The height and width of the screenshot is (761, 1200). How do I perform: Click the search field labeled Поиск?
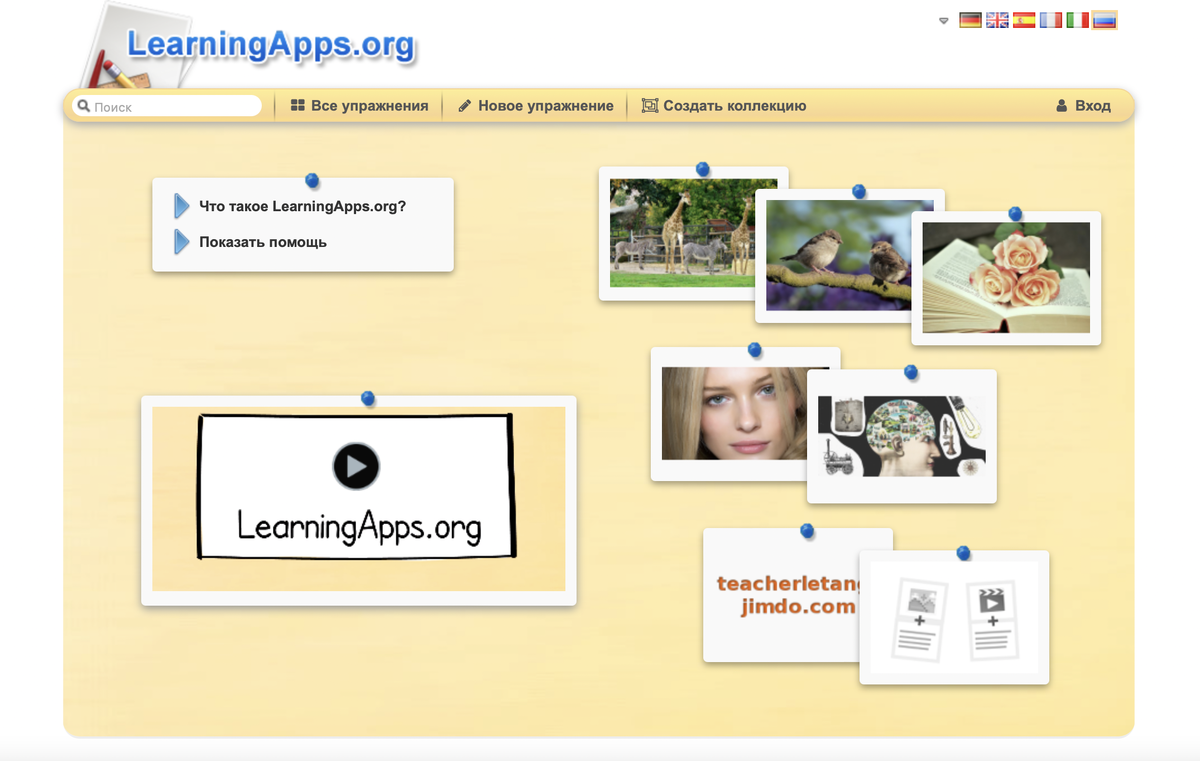coord(167,106)
